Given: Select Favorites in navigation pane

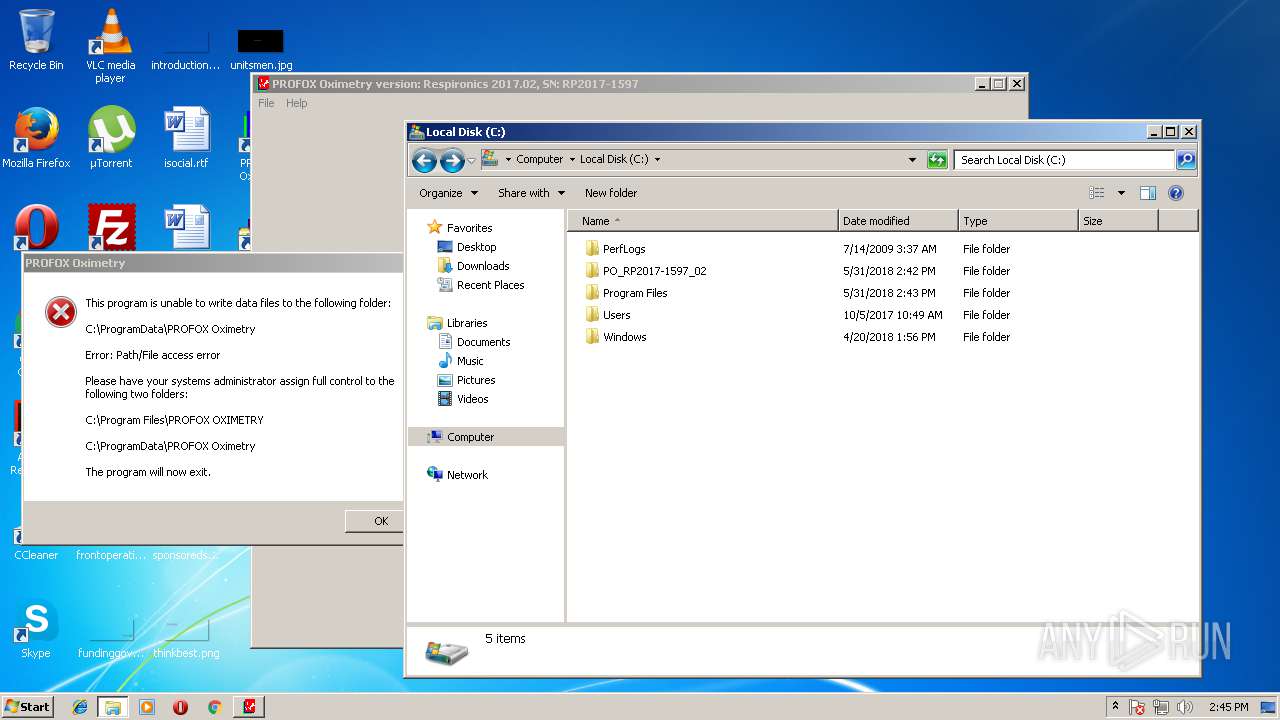Looking at the screenshot, I should [469, 228].
